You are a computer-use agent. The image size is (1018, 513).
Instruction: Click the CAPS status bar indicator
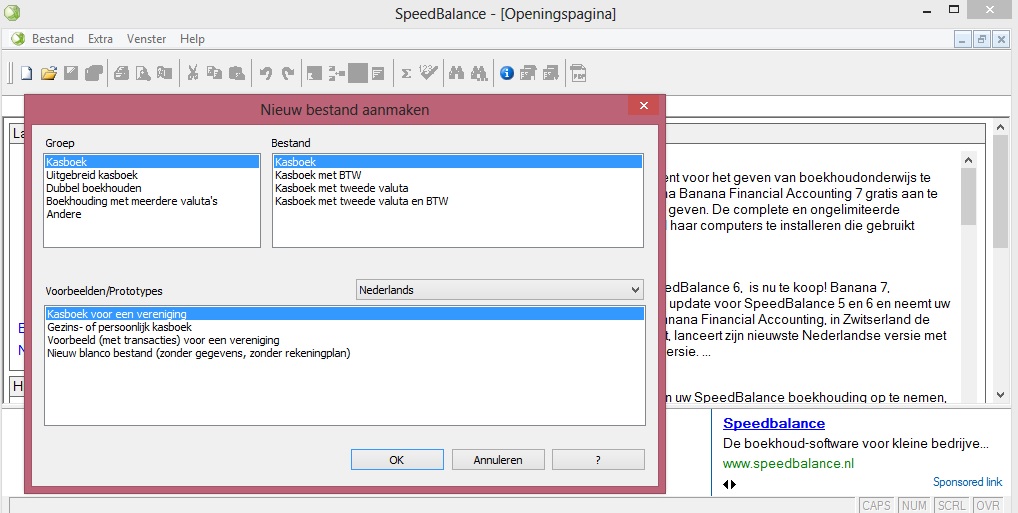[x=876, y=506]
